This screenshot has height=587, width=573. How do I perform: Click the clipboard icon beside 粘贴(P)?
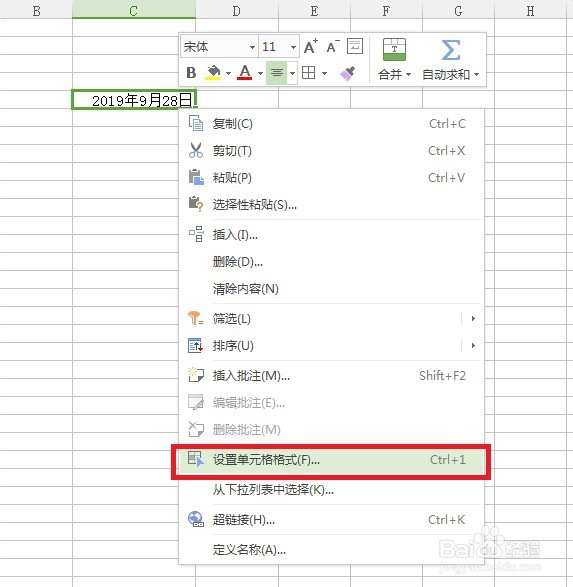coord(196,177)
